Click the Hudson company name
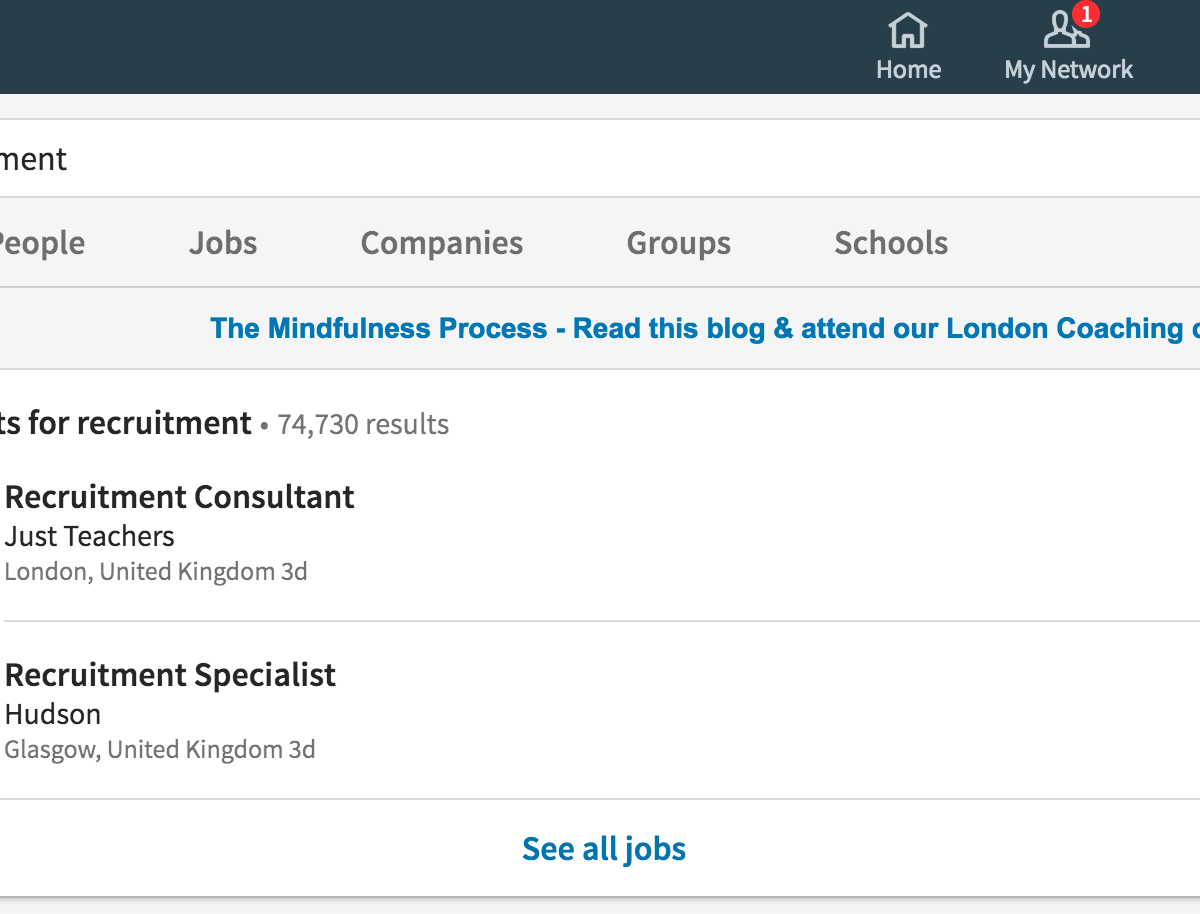This screenshot has height=914, width=1200. [53, 714]
